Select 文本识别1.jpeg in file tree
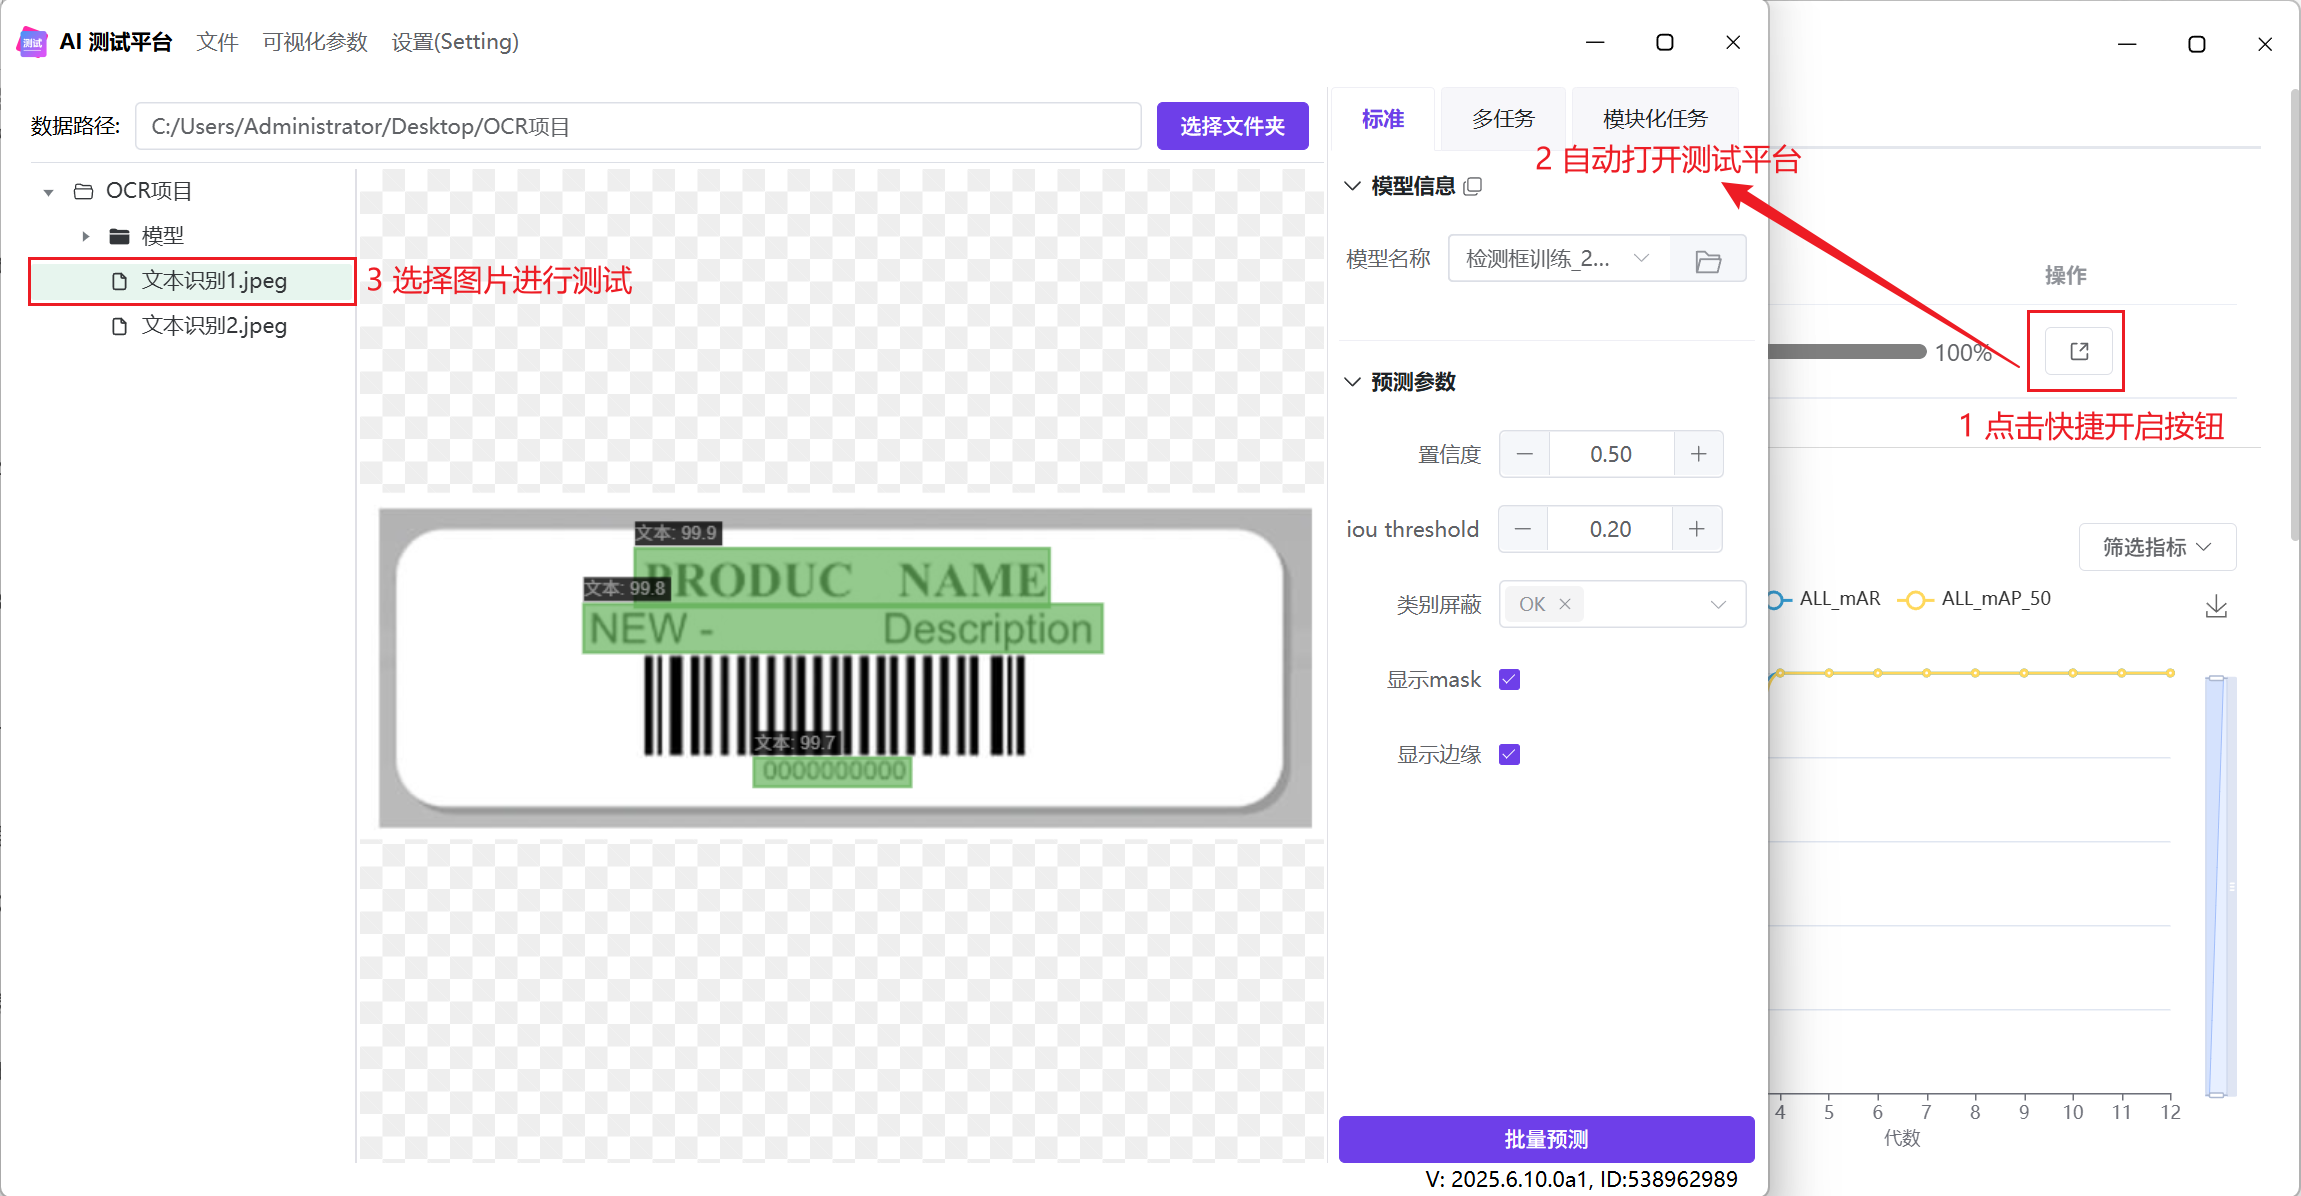The height and width of the screenshot is (1196, 2301). tap(192, 281)
